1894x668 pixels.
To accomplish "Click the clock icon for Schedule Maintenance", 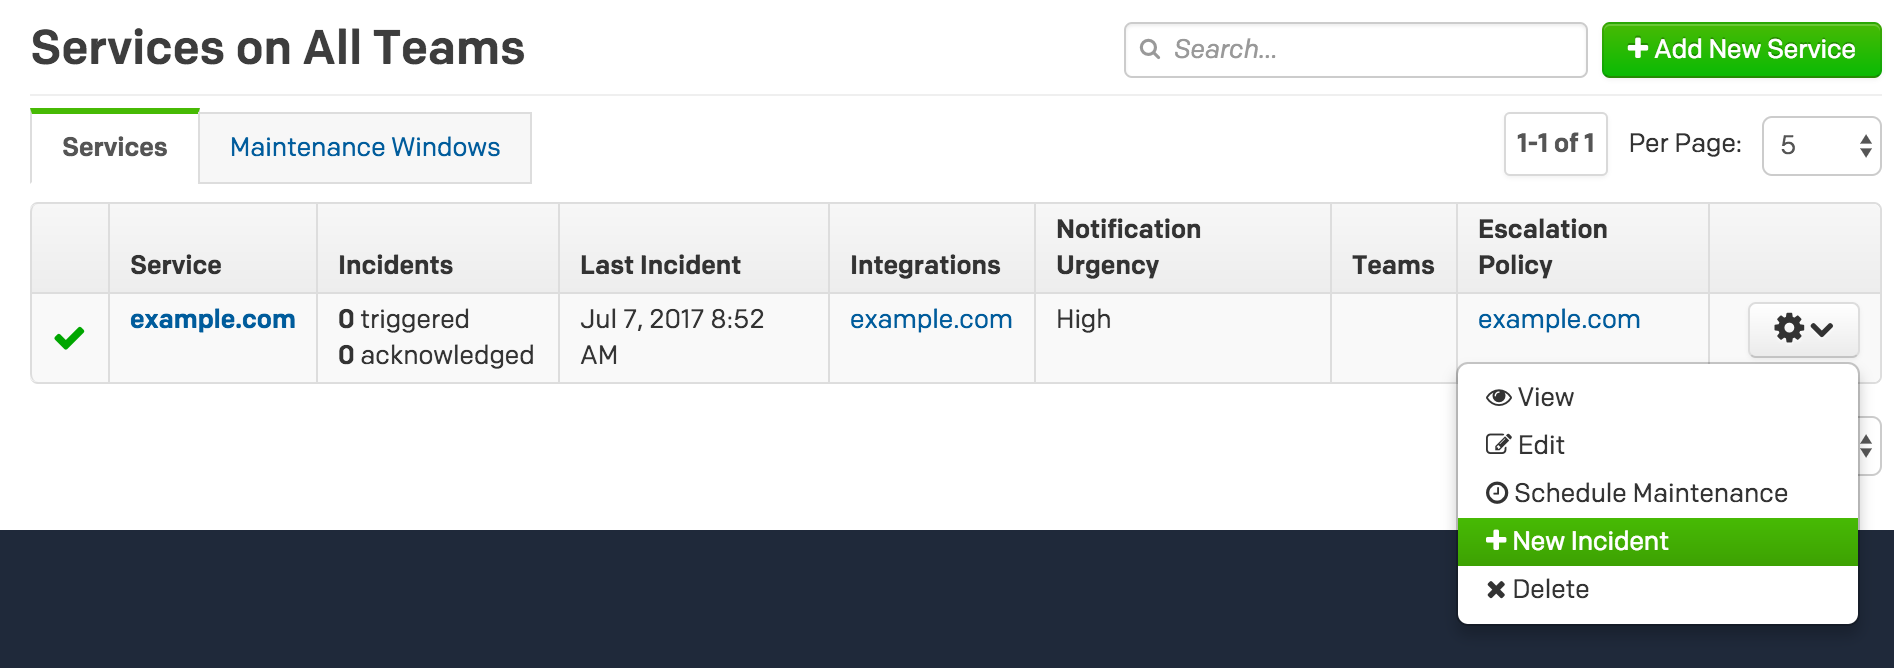I will 1495,492.
